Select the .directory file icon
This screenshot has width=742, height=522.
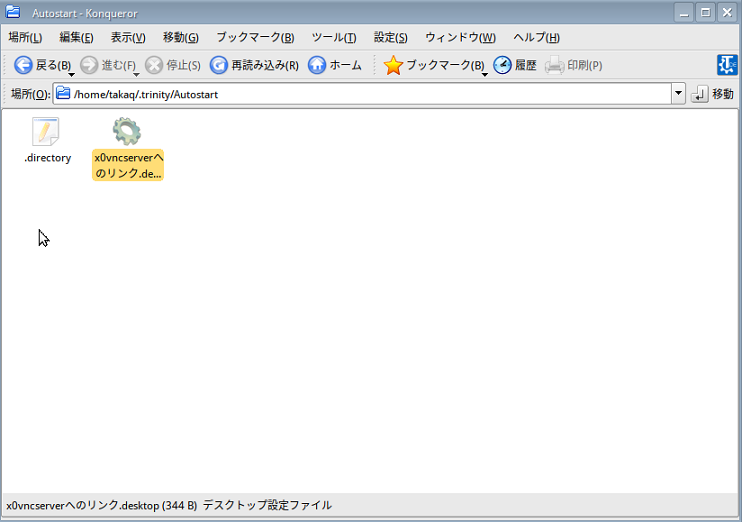[x=45, y=131]
